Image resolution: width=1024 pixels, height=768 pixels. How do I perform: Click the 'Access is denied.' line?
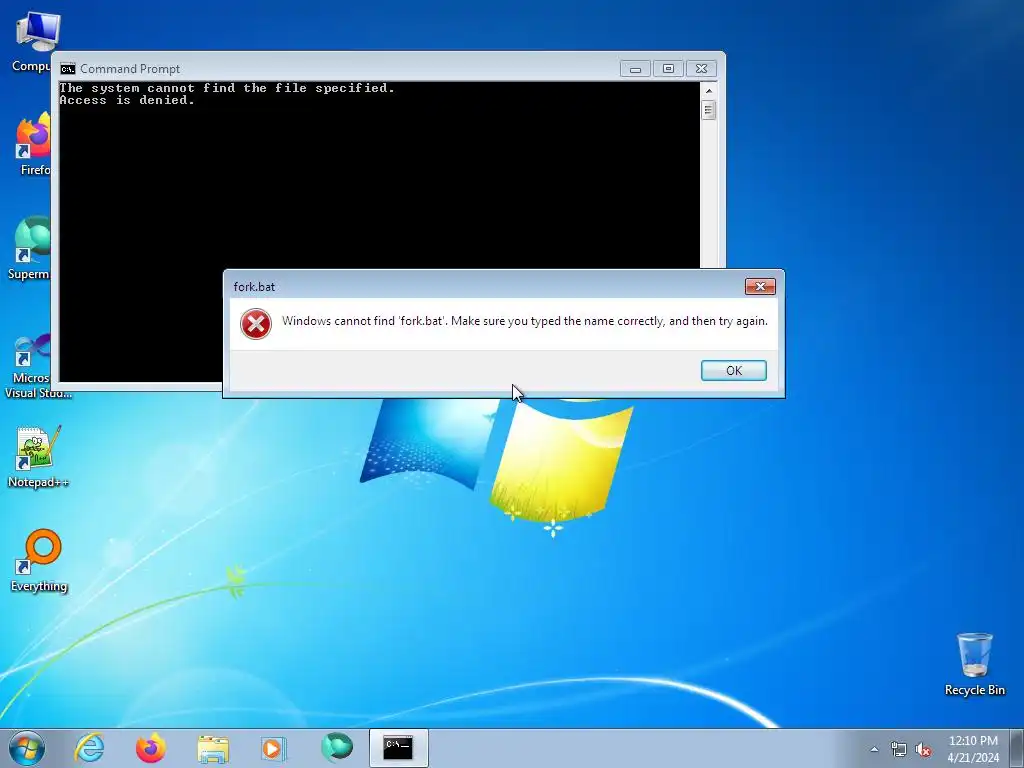127,100
